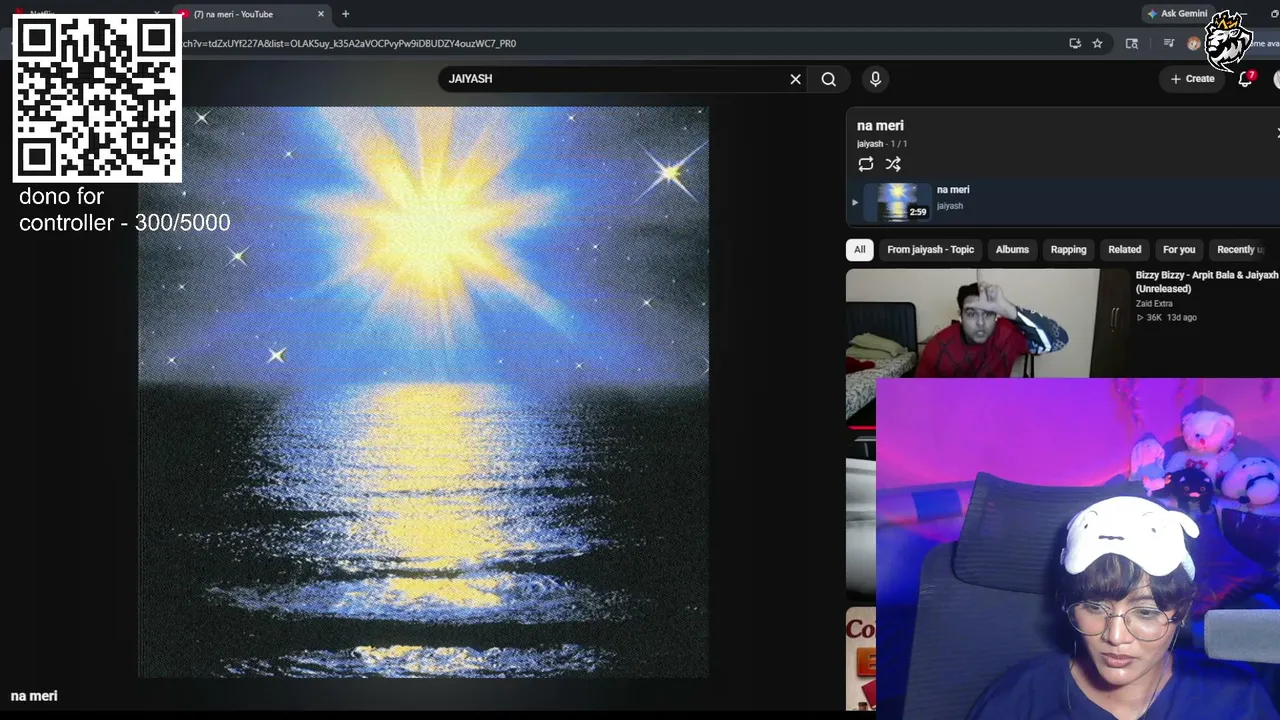The width and height of the screenshot is (1280, 720).
Task: Toggle shuffle playlist for na meri
Action: click(893, 164)
